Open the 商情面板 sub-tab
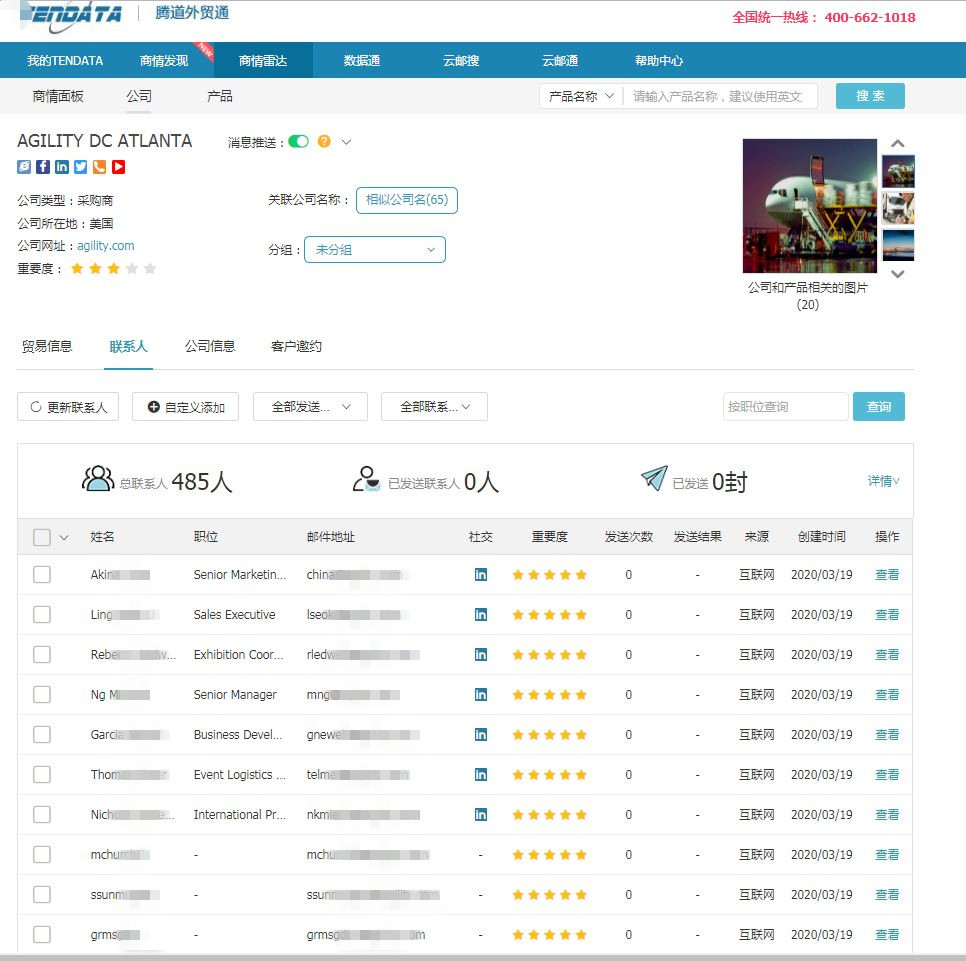Viewport: 966px width, 961px height. pyautogui.click(x=58, y=96)
